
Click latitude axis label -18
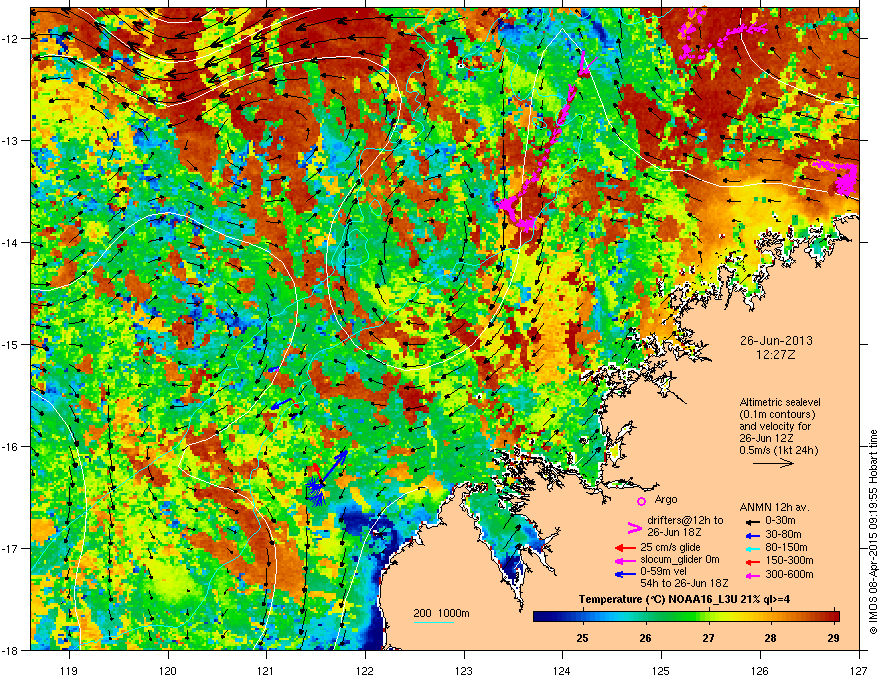click(11, 650)
